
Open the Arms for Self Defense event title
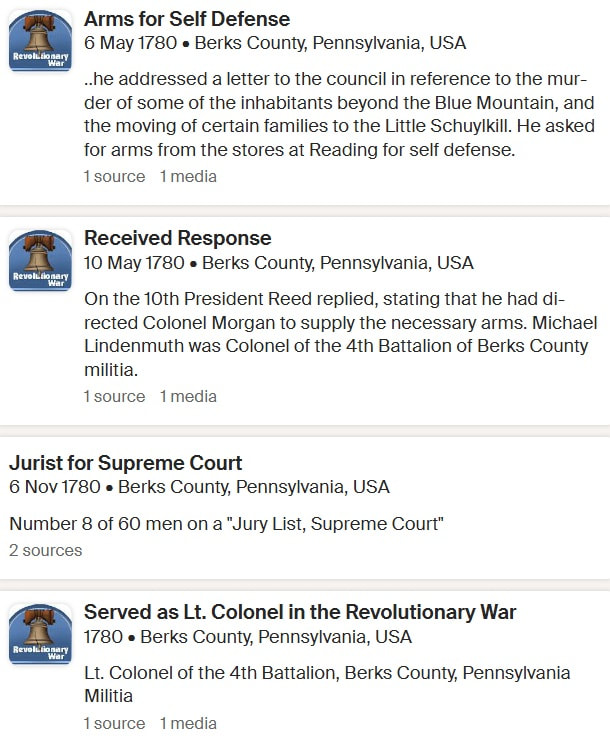pyautogui.click(x=187, y=19)
